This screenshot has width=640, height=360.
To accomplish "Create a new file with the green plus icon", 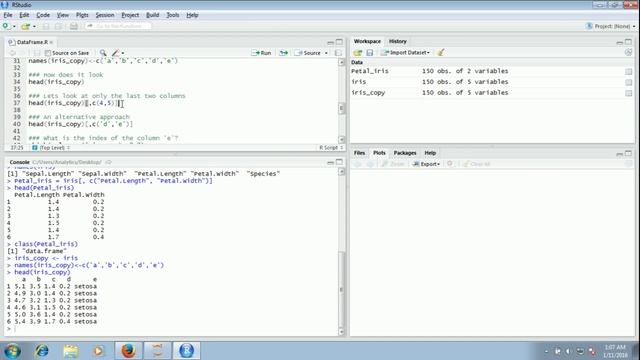I will pos(6,26).
